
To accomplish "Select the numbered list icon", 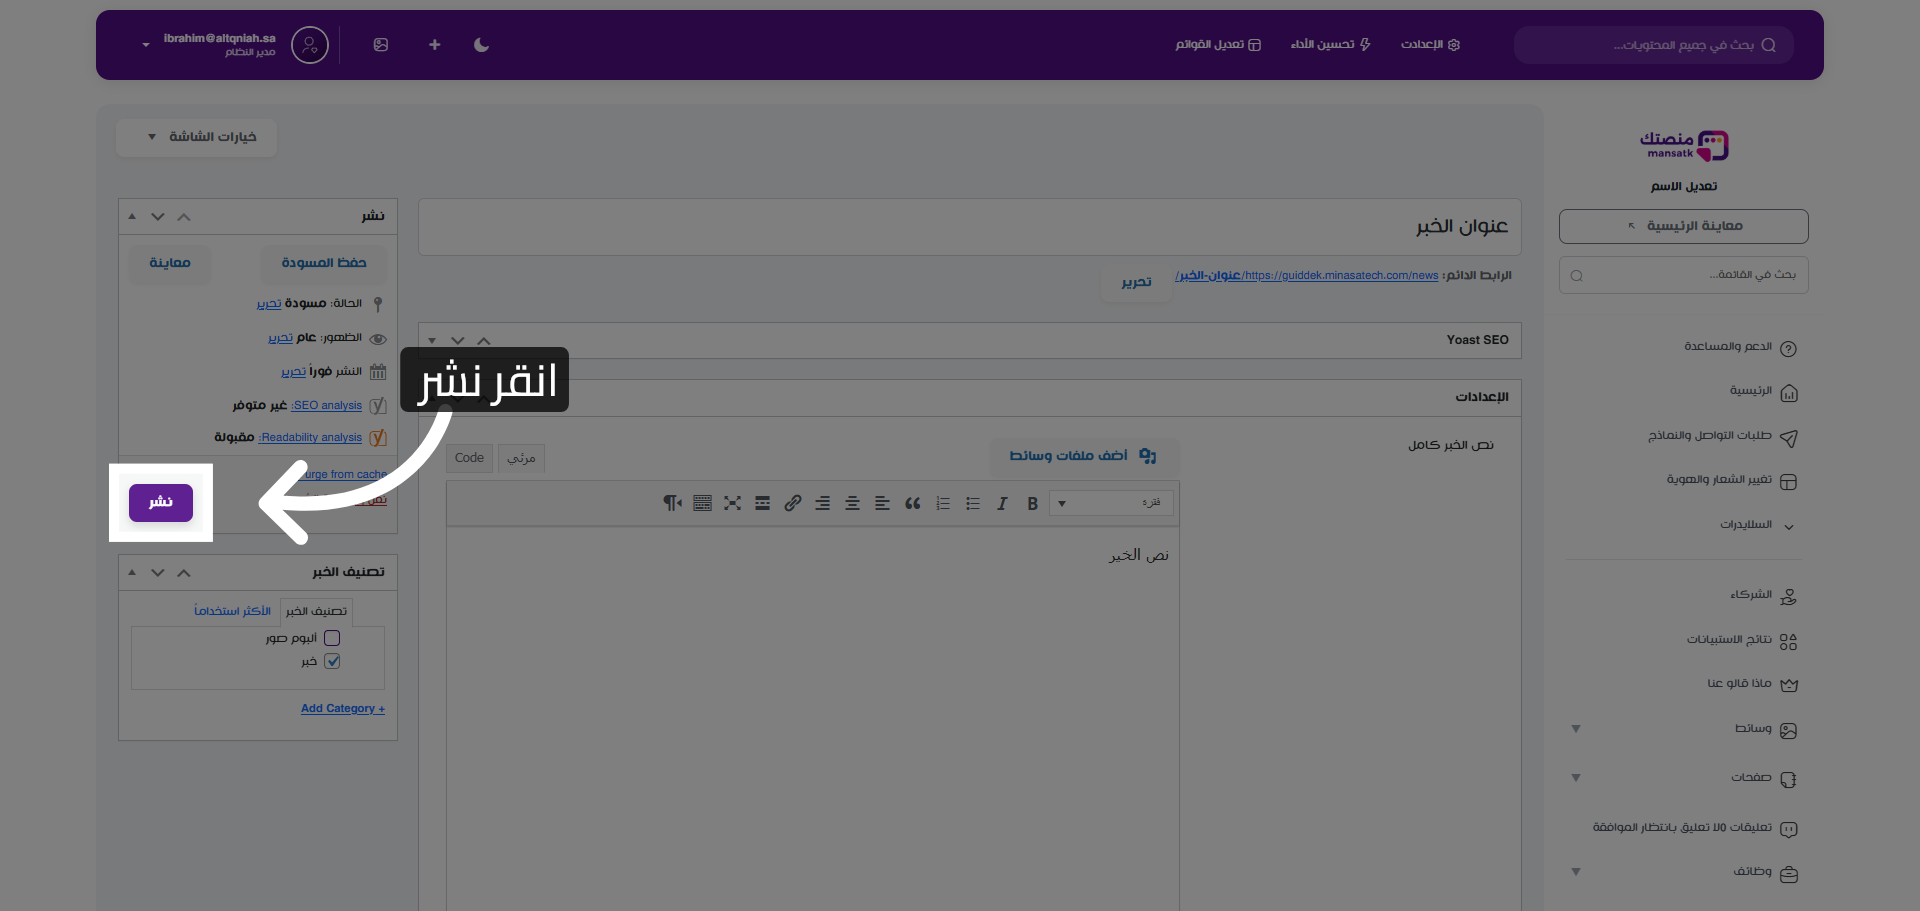I will tap(942, 503).
